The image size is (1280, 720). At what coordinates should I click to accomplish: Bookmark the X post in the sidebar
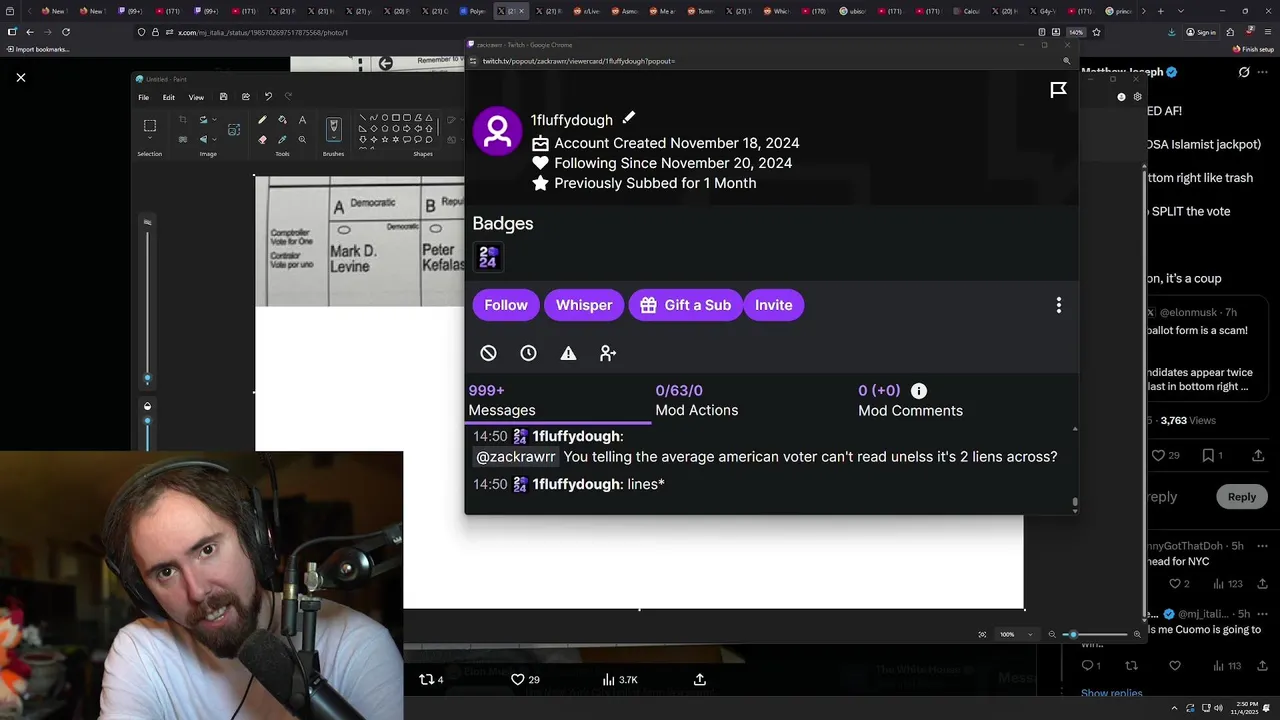click(1208, 455)
